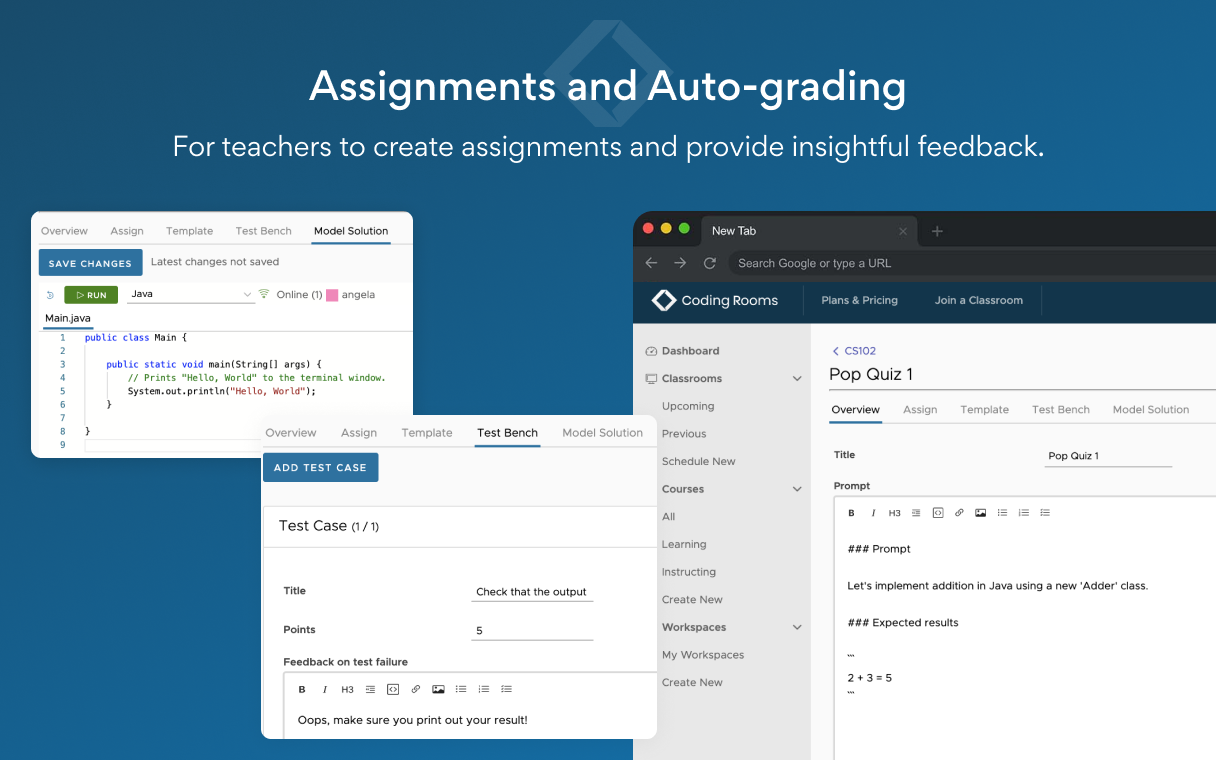
Task: Click Add Test Case button
Action: 320,467
